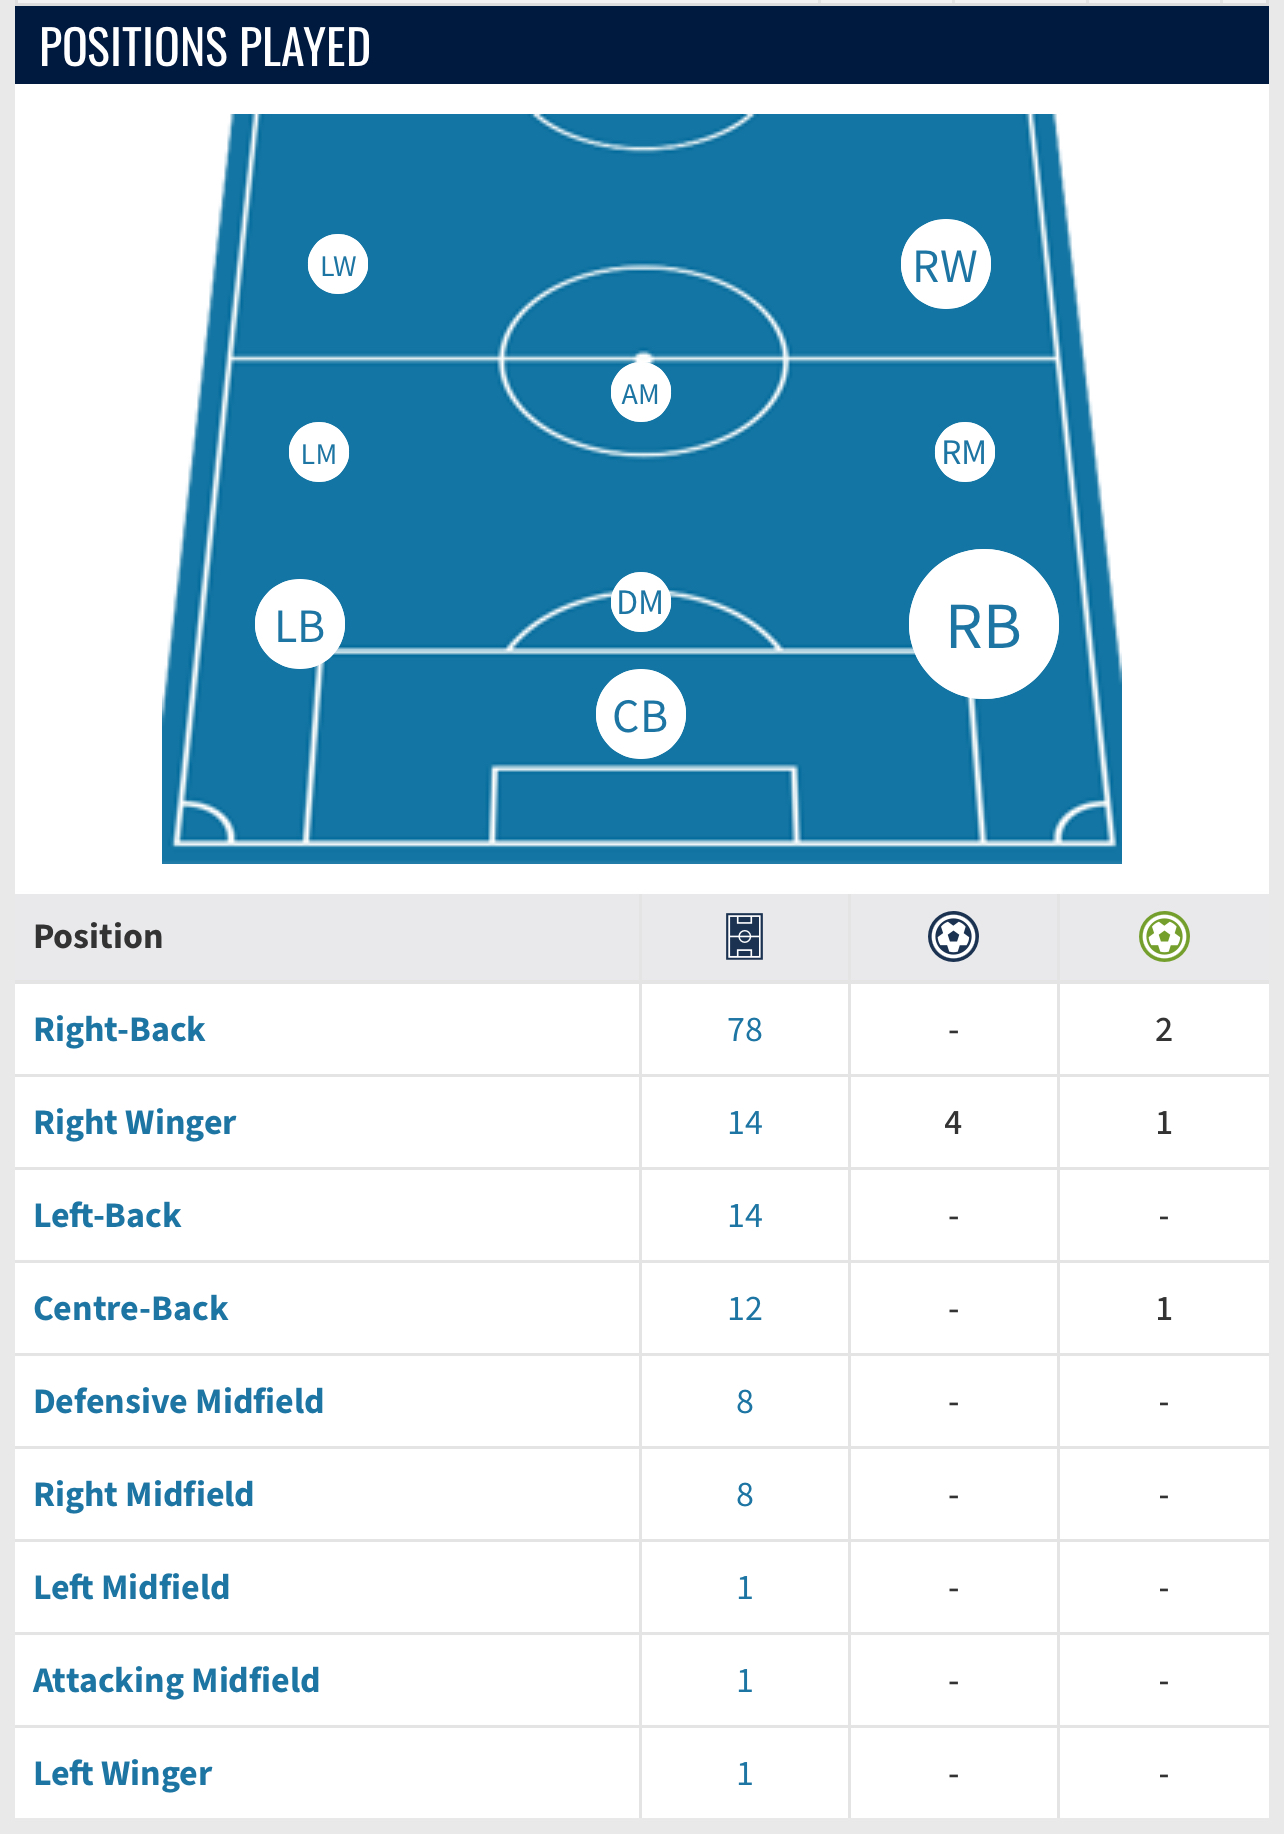The image size is (1284, 1834).
Task: Open the Right Winger link
Action: click(x=135, y=1122)
